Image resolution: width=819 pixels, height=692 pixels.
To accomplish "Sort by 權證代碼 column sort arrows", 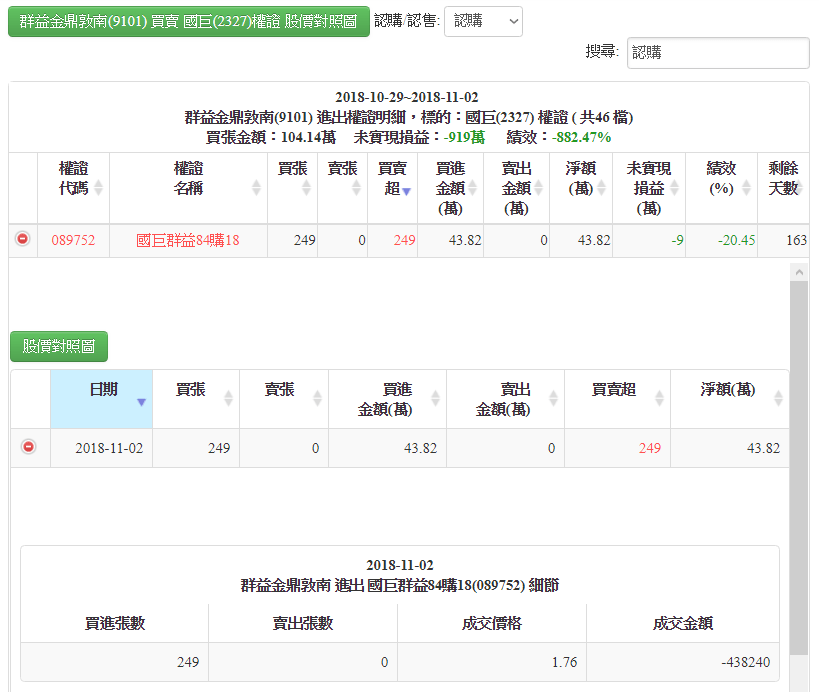I will pos(100,188).
